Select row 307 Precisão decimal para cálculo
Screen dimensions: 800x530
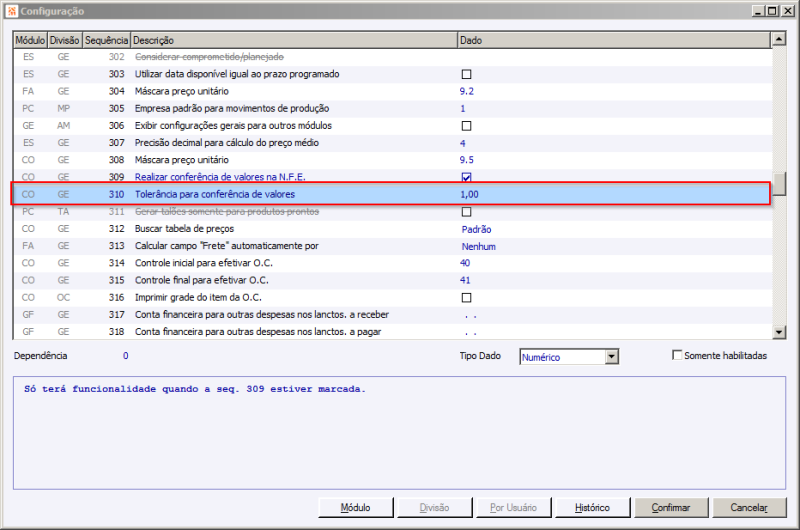point(392,143)
